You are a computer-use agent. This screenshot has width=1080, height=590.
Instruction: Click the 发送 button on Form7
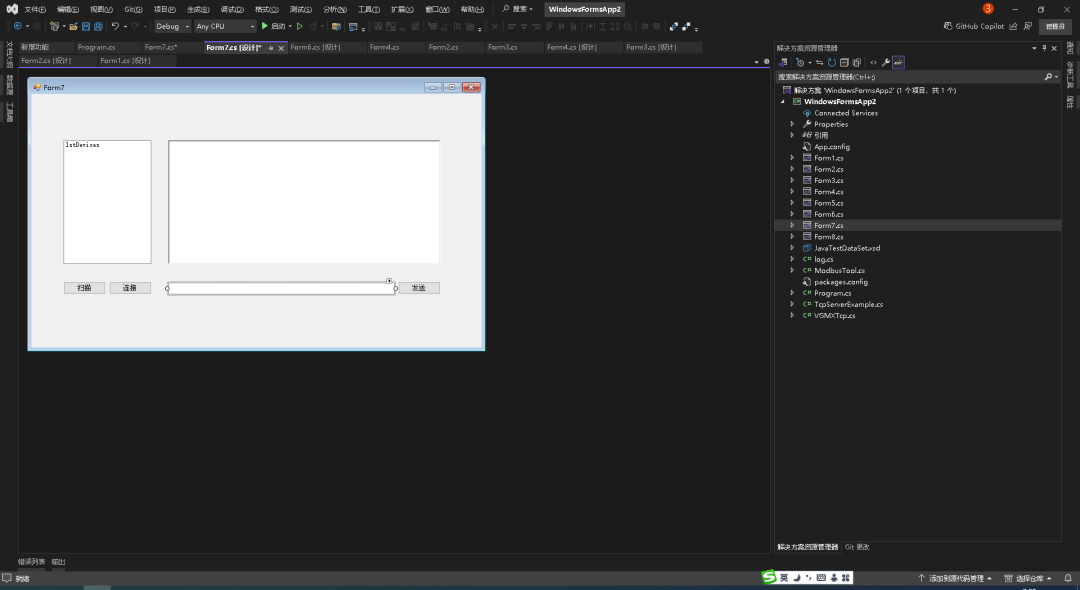418,288
